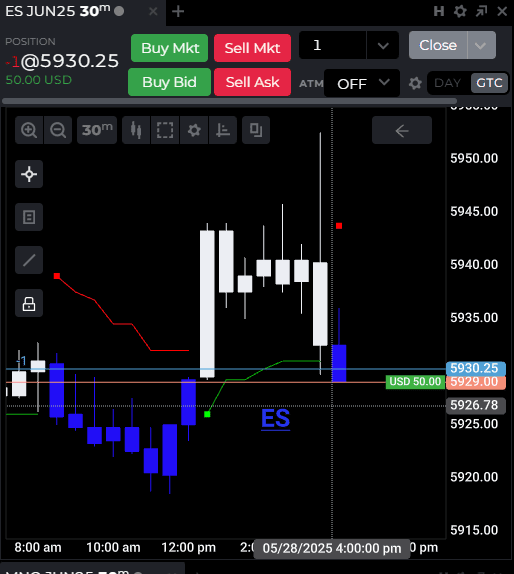Open the quantity dropdown arrow
514x574 pixels.
coord(383,45)
